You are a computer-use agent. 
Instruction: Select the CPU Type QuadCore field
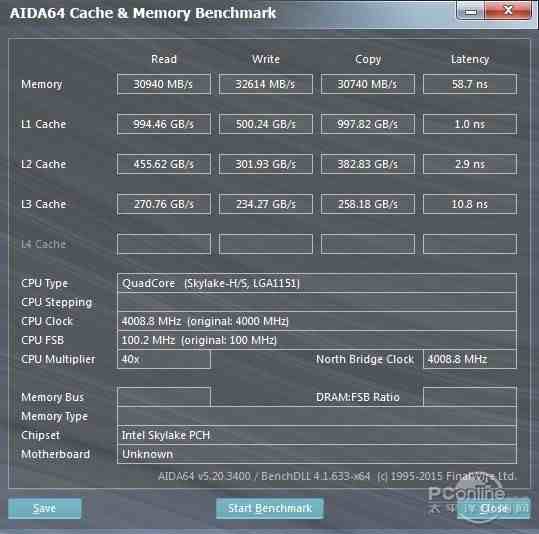tap(317, 283)
